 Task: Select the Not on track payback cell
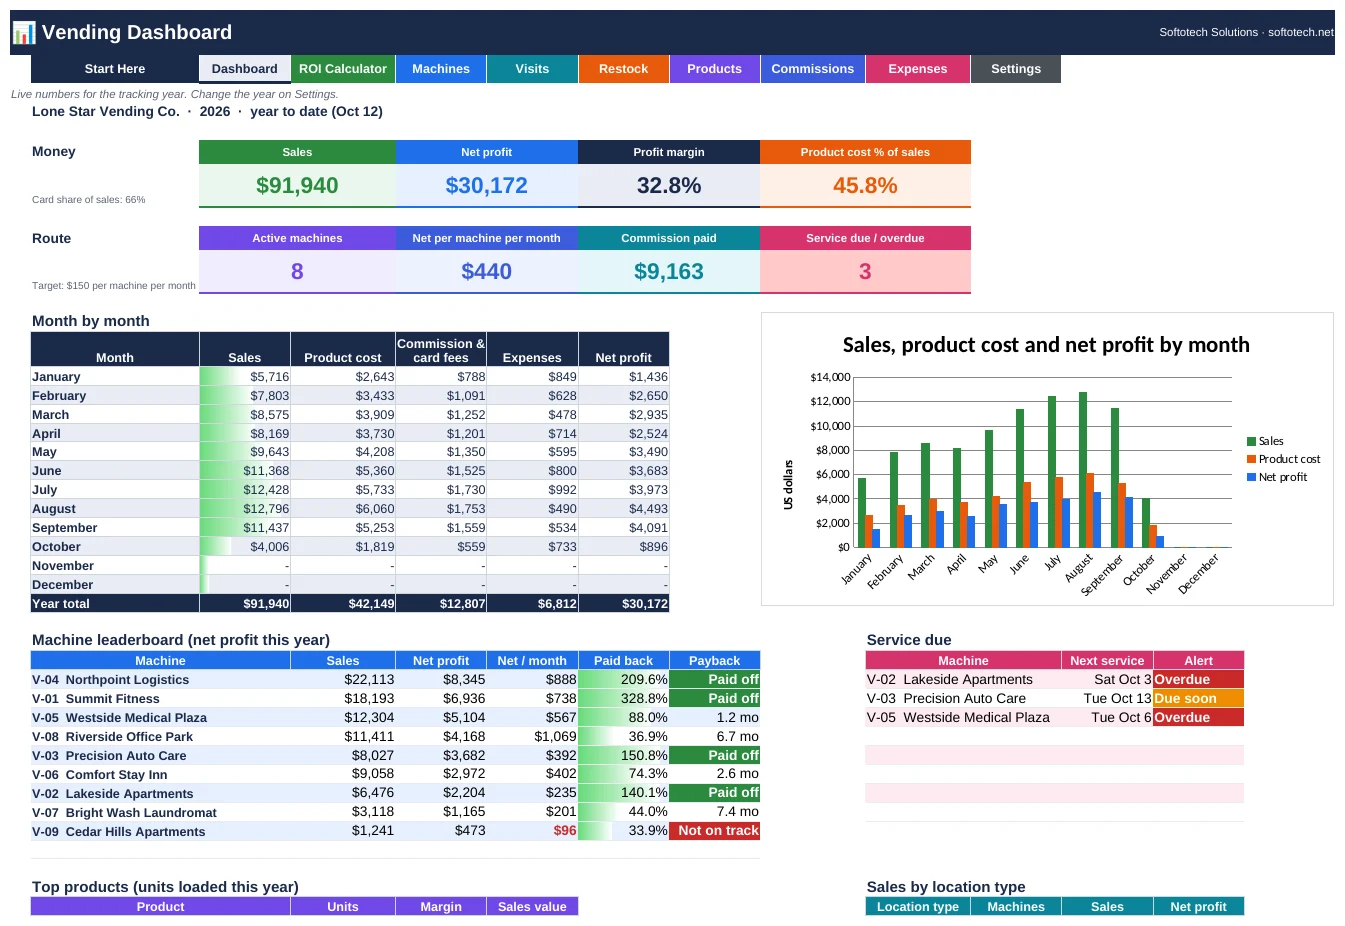[x=715, y=831]
